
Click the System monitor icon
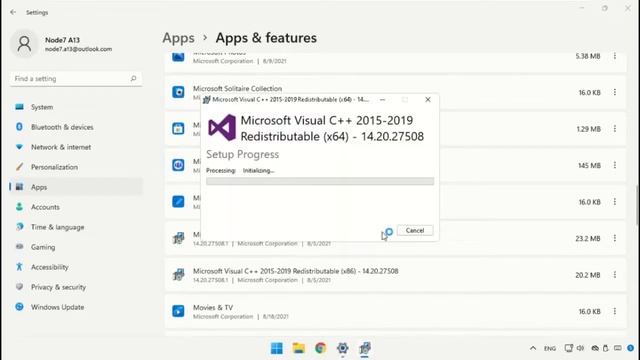click(19, 107)
